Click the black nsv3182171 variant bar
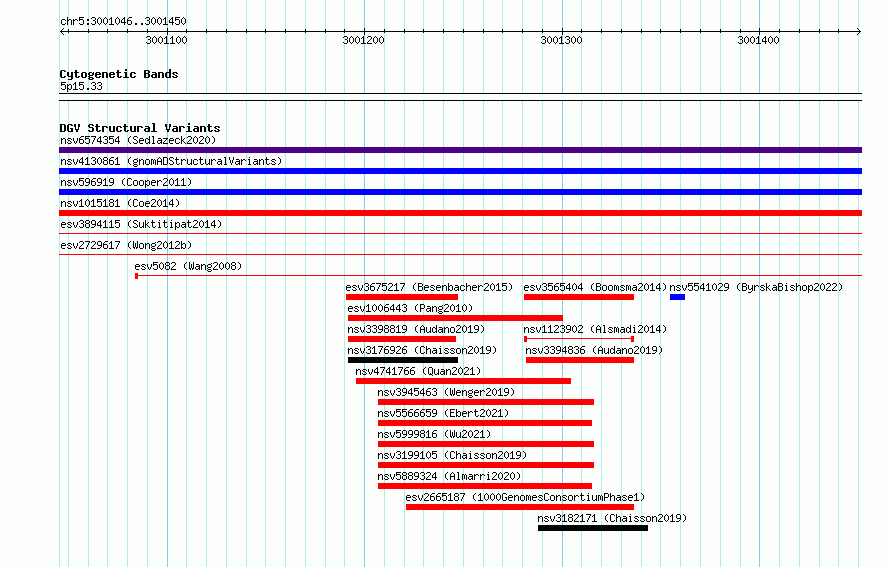The image size is (890, 567). (x=593, y=528)
